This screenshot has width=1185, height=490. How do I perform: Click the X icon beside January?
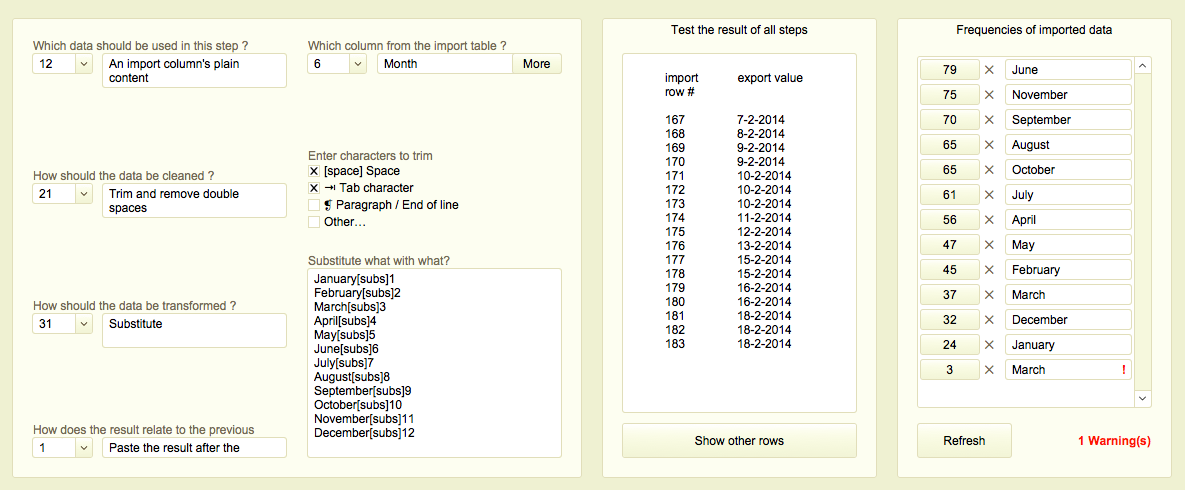(x=989, y=345)
